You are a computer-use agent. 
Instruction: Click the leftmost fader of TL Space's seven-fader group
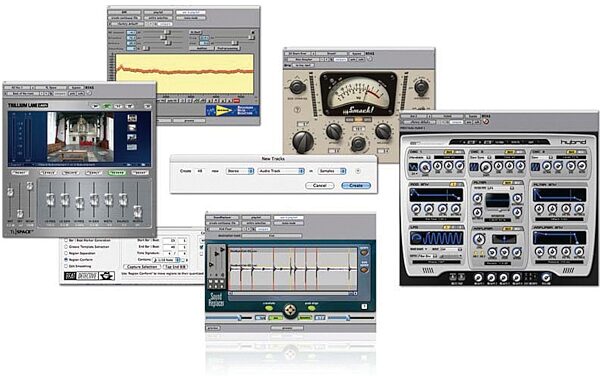[50, 200]
